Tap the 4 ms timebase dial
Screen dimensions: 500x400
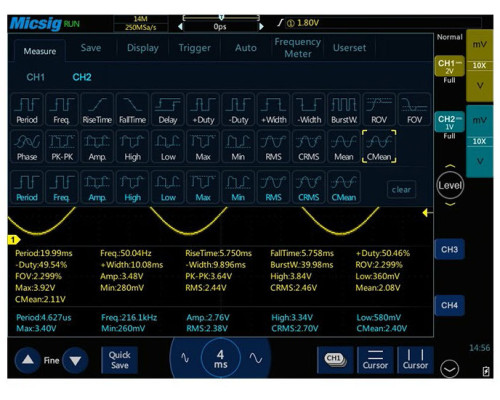[220, 358]
